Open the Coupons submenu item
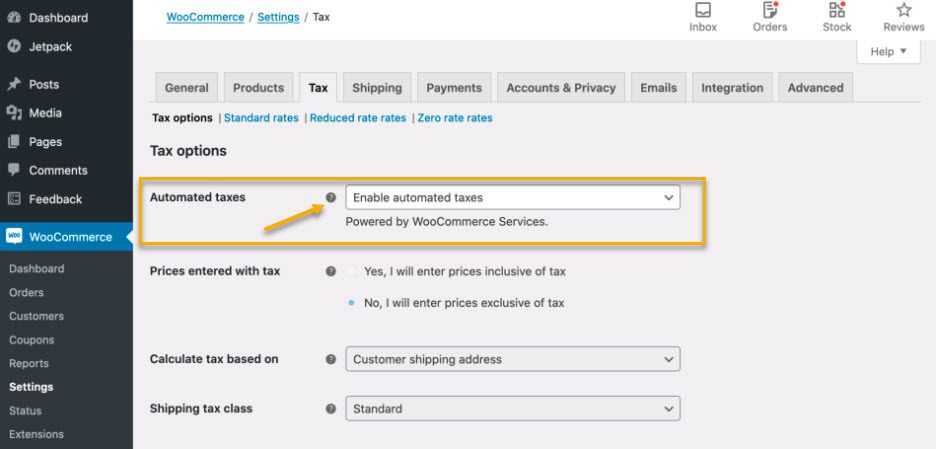Image resolution: width=936 pixels, height=449 pixels. 32,340
